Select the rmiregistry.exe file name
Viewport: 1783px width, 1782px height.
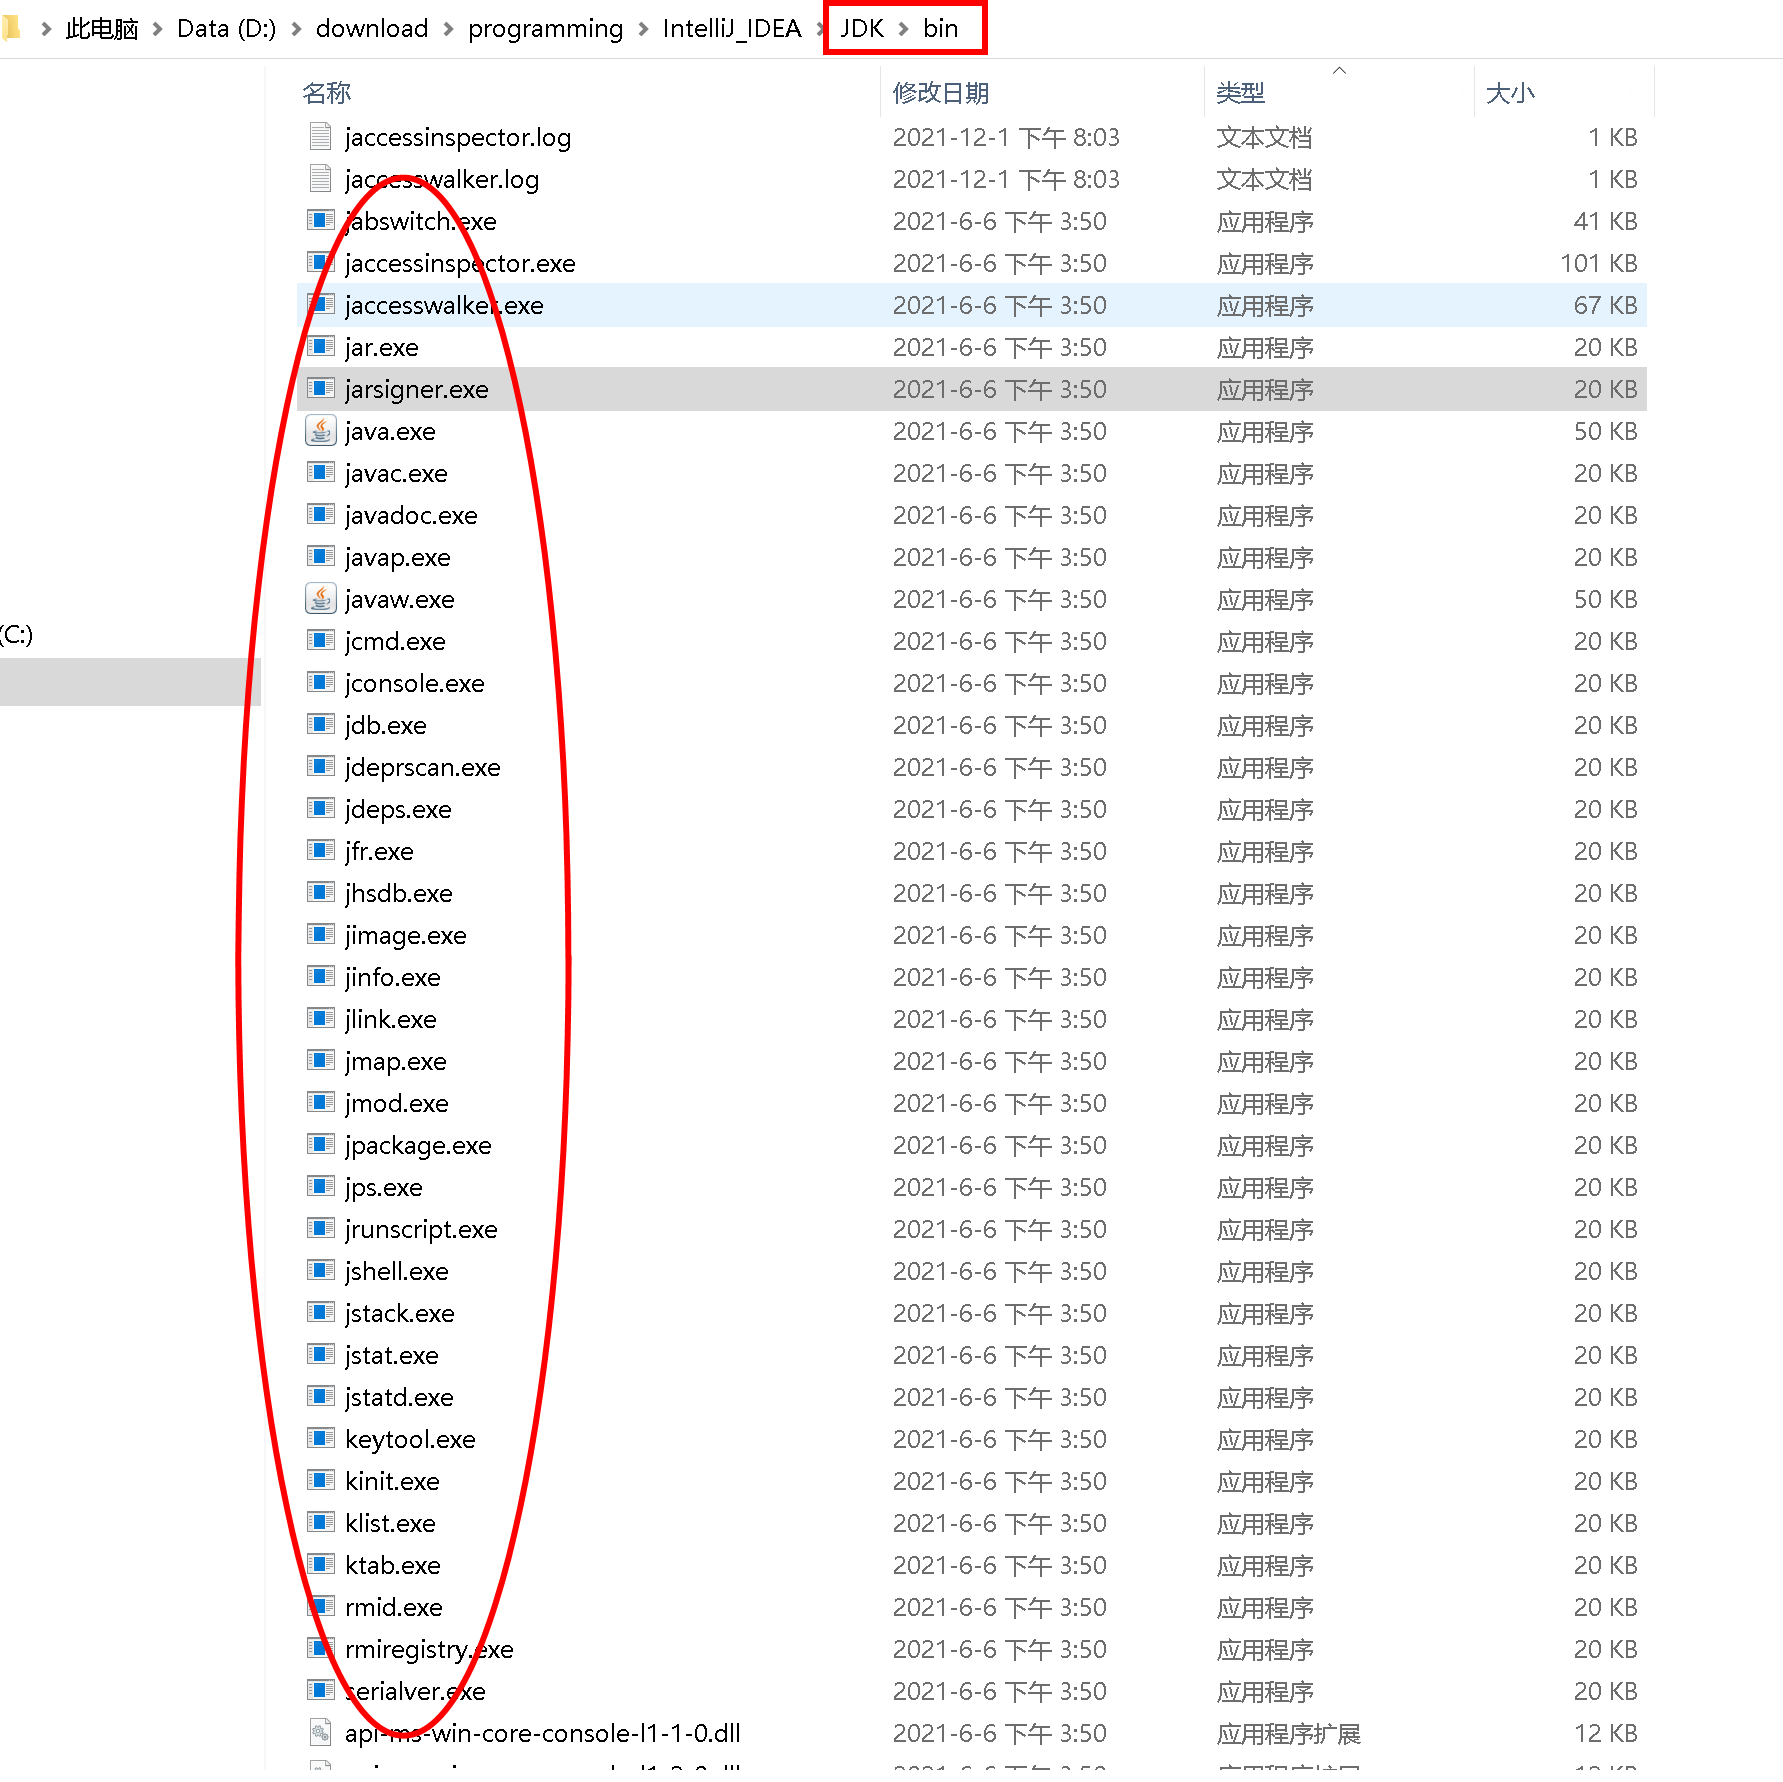(429, 1649)
